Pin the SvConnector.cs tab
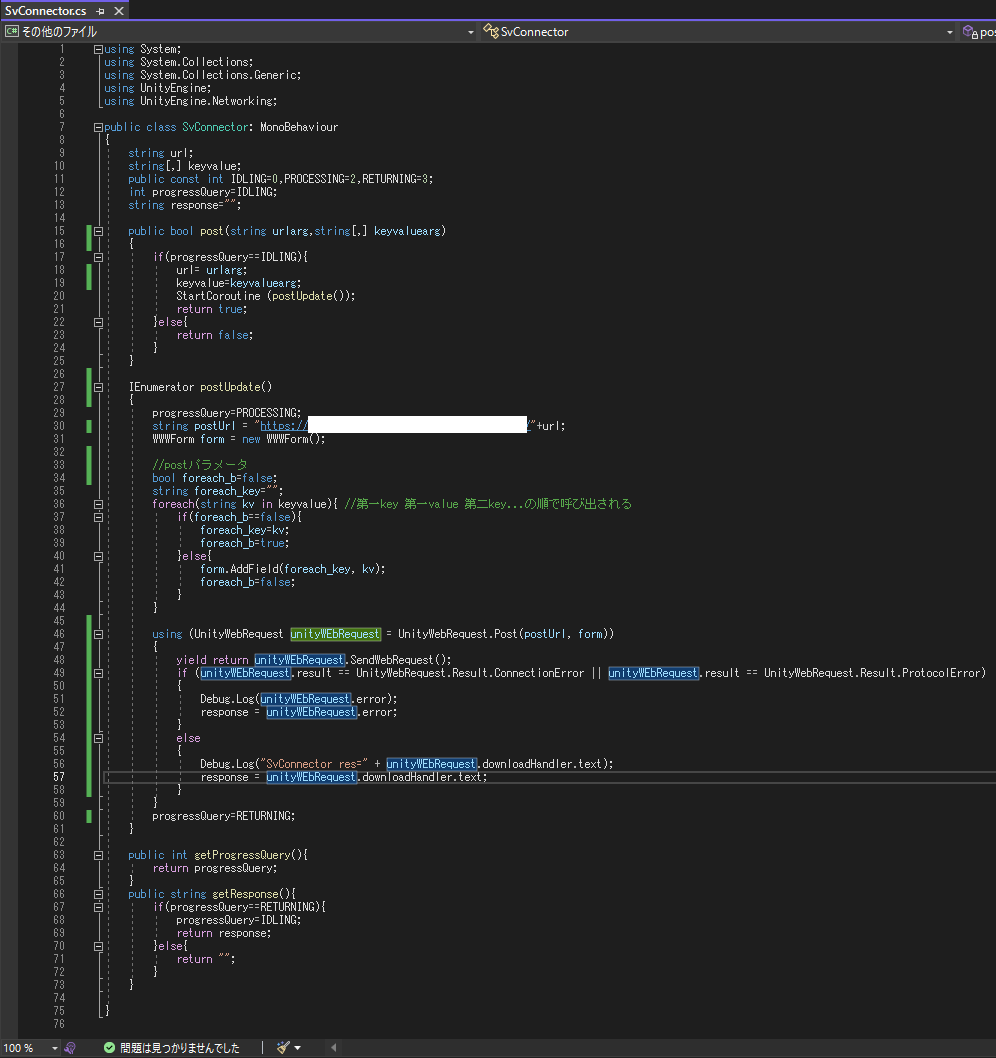The width and height of the screenshot is (996, 1058). [100, 11]
